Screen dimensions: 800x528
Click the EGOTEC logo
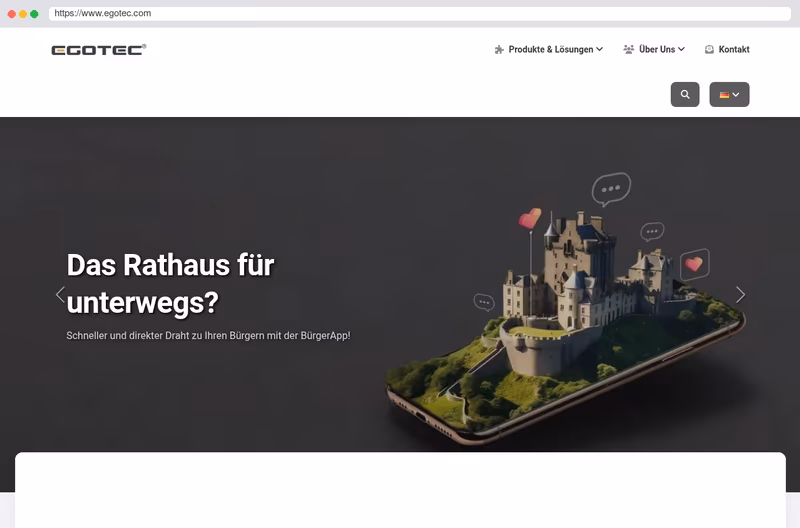(x=98, y=49)
